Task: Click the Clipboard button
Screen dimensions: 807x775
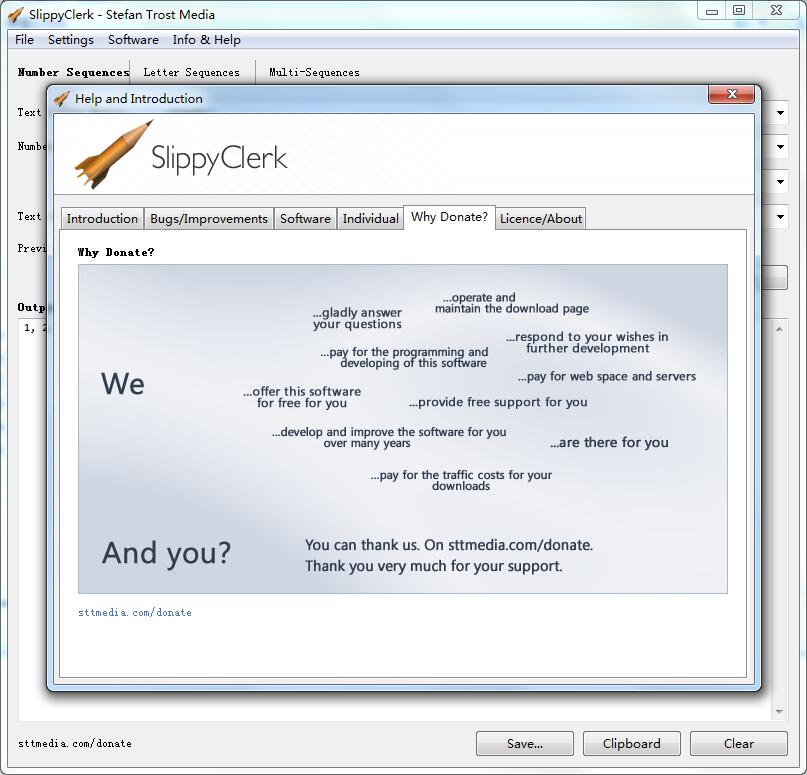Action: click(631, 744)
